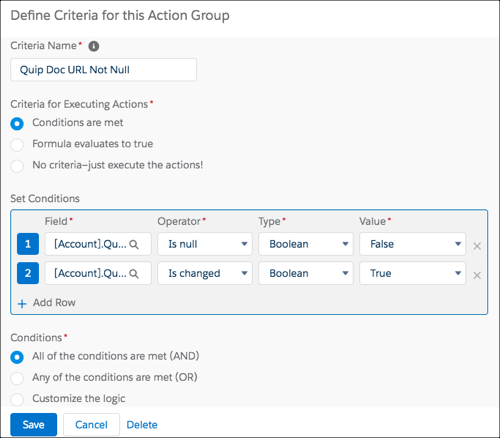The image size is (500, 438).
Task: Select 'Conditions are met' radio option
Action: coord(17,124)
